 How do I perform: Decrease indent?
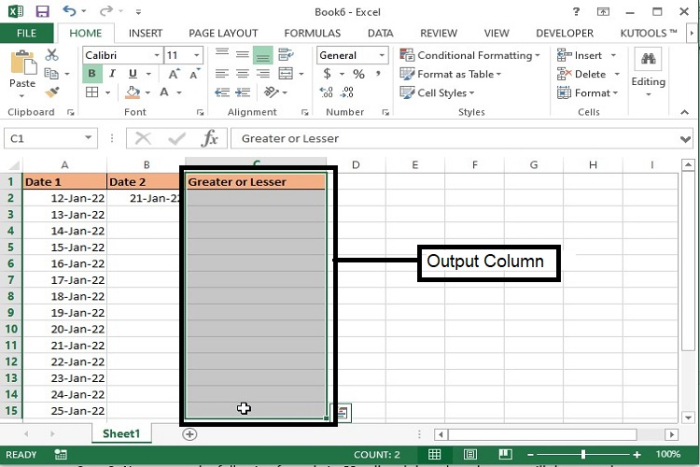tap(222, 92)
